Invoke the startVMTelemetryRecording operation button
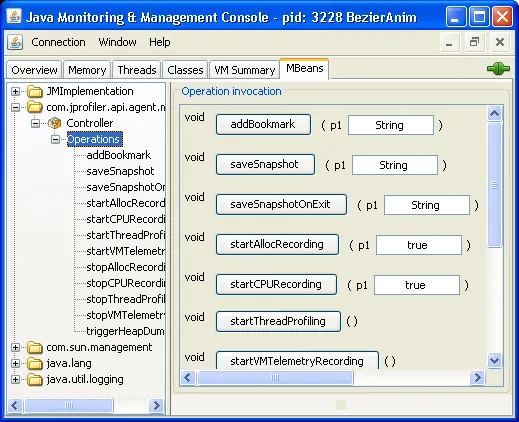 click(297, 360)
